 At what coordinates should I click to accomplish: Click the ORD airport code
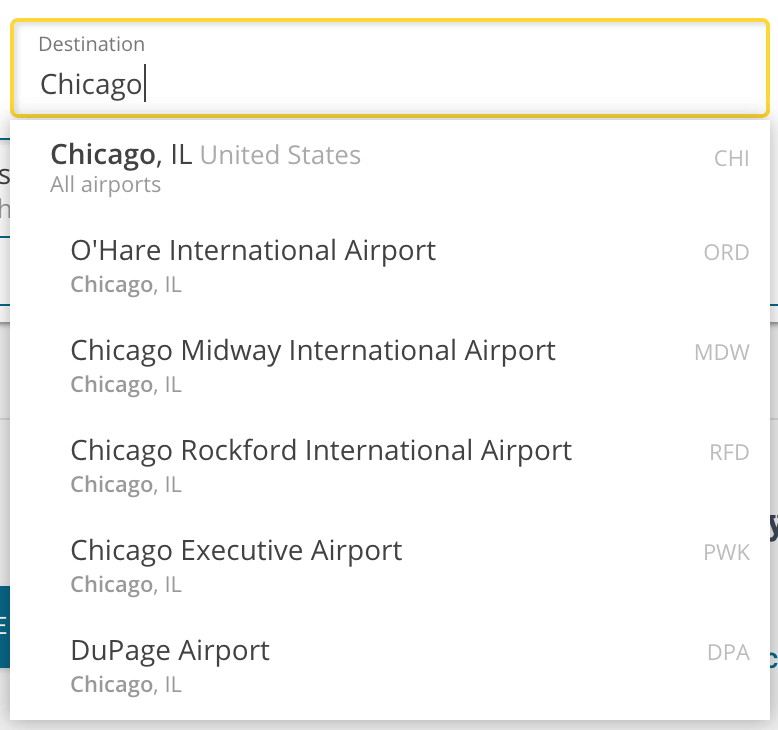(x=726, y=253)
